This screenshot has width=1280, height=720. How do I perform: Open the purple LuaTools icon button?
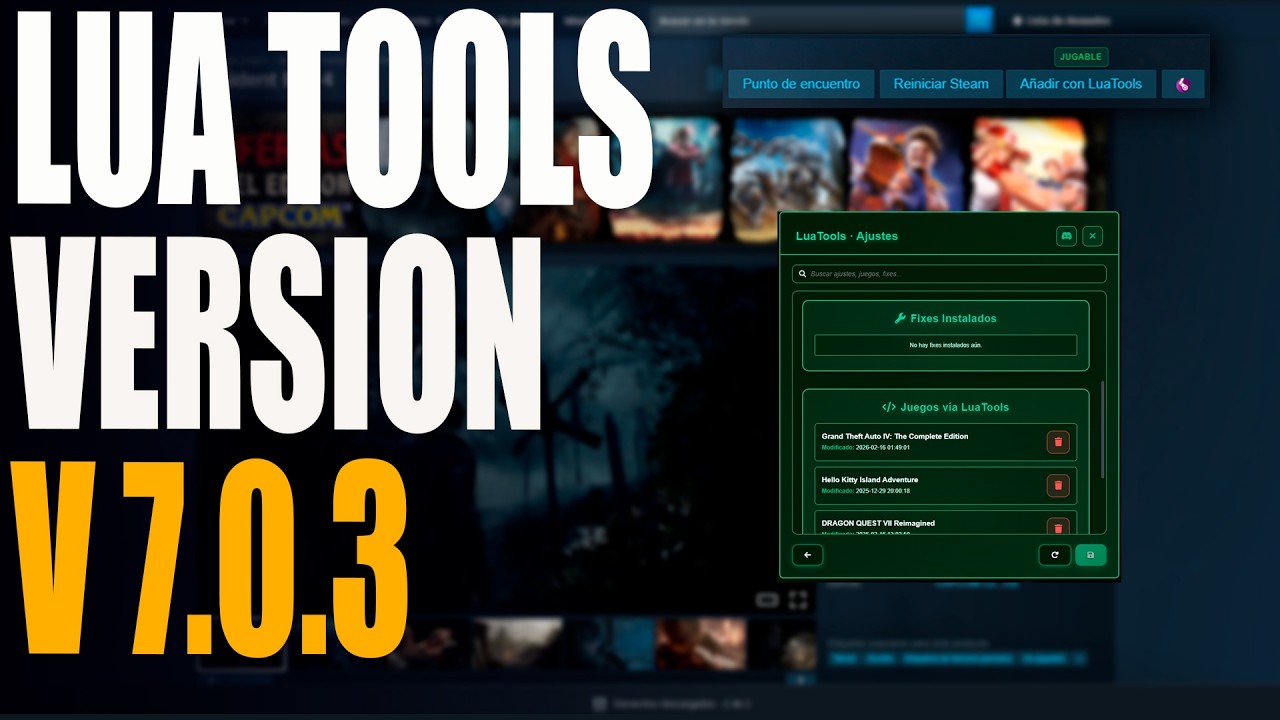click(x=1183, y=84)
